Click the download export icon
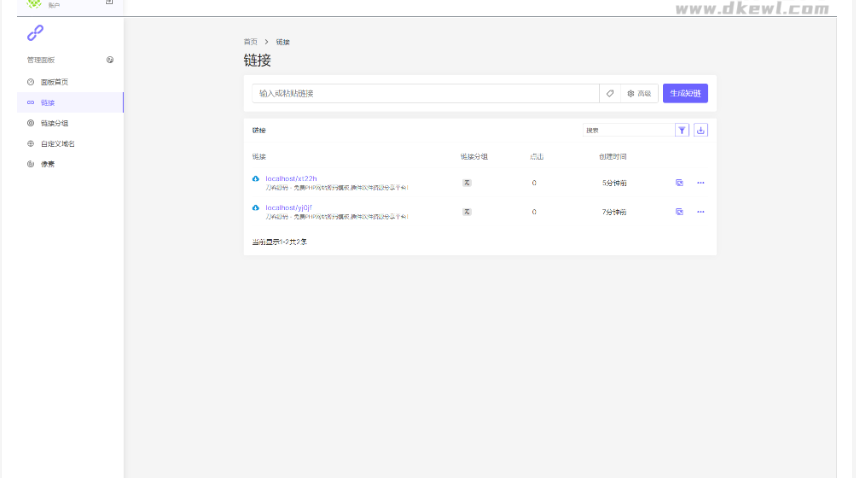This screenshot has height=478, width=856. coord(700,130)
